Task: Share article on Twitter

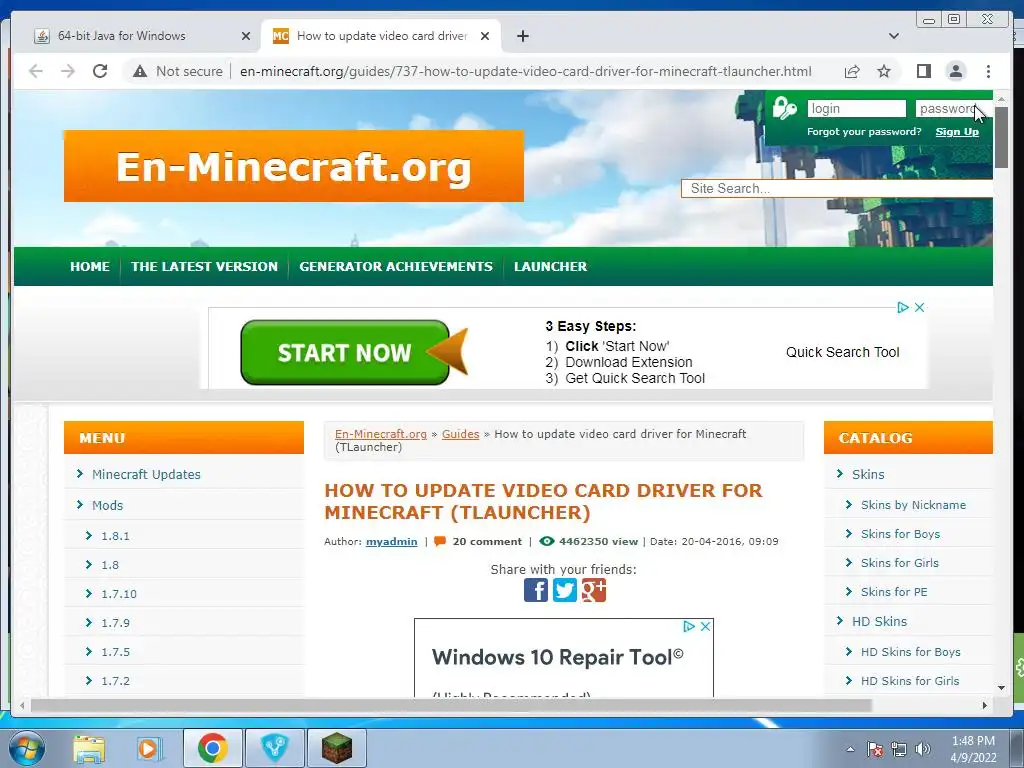Action: pyautogui.click(x=565, y=590)
